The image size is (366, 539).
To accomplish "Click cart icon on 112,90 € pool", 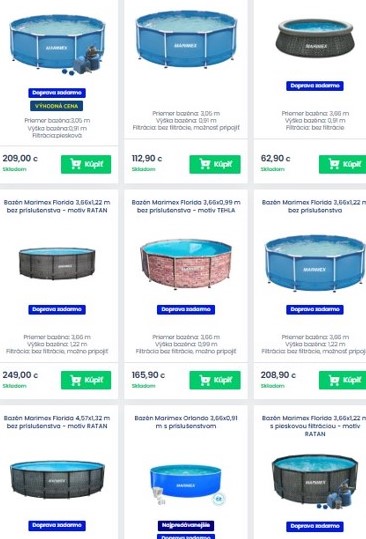I will [x=204, y=164].
